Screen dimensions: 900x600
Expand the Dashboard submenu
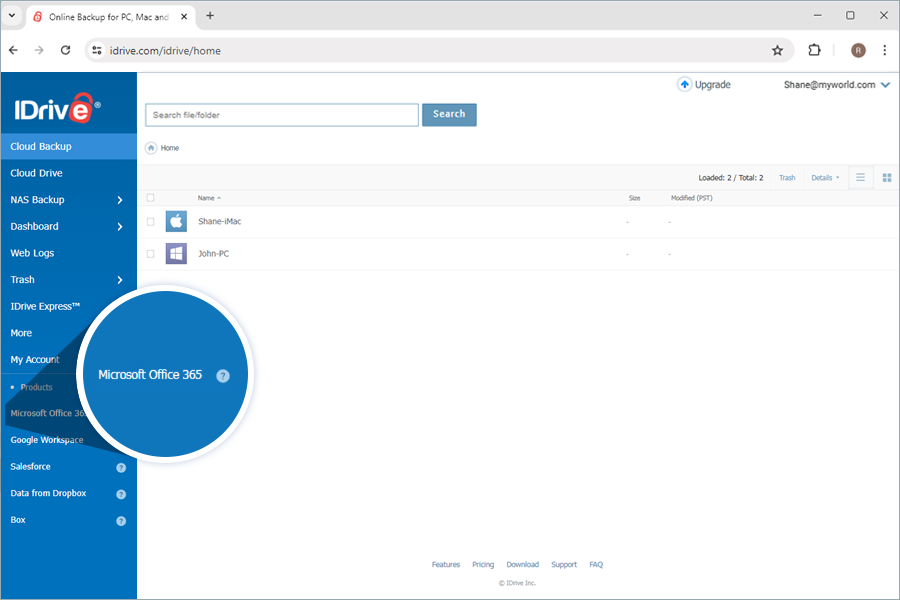coord(119,226)
